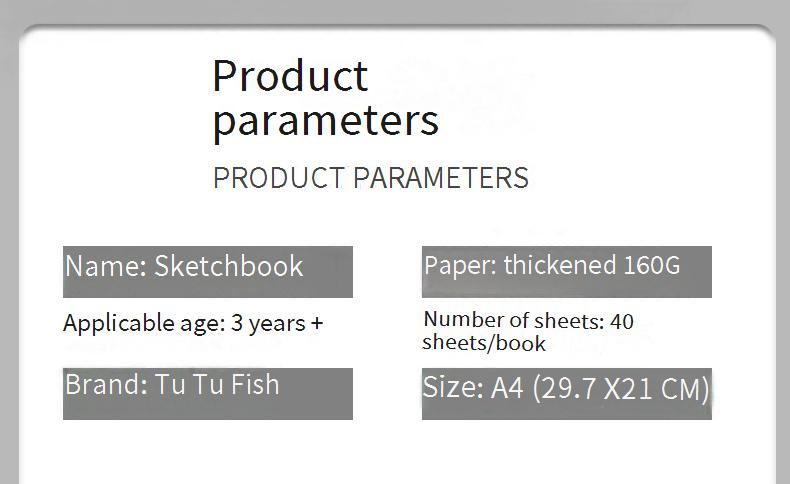Click the "Tu Tu Fish" brand name

tap(217, 385)
